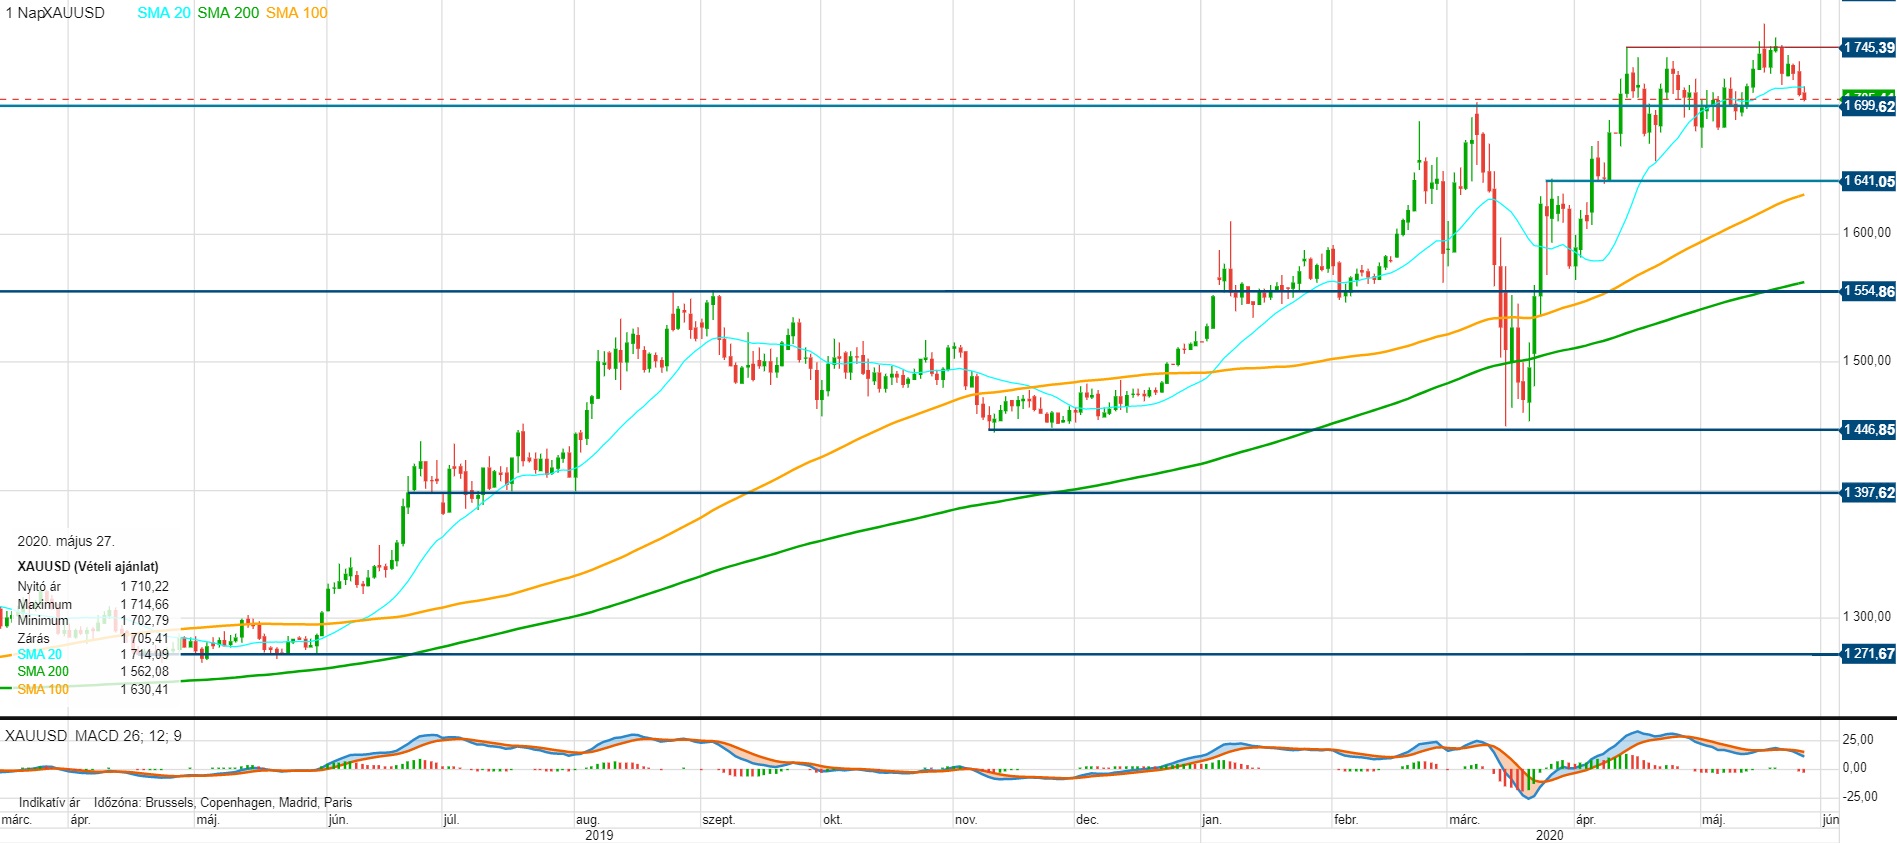
Task: Click the SMA 100 value 1 630,41
Action: tap(145, 689)
